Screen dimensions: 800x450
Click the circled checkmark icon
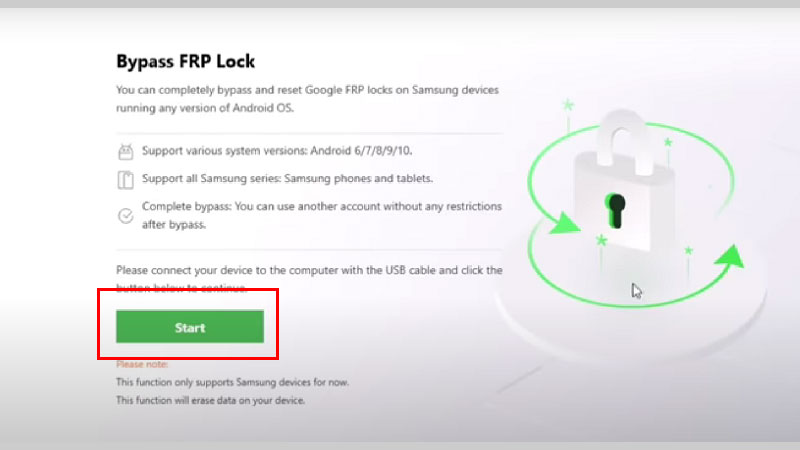pyautogui.click(x=126, y=216)
